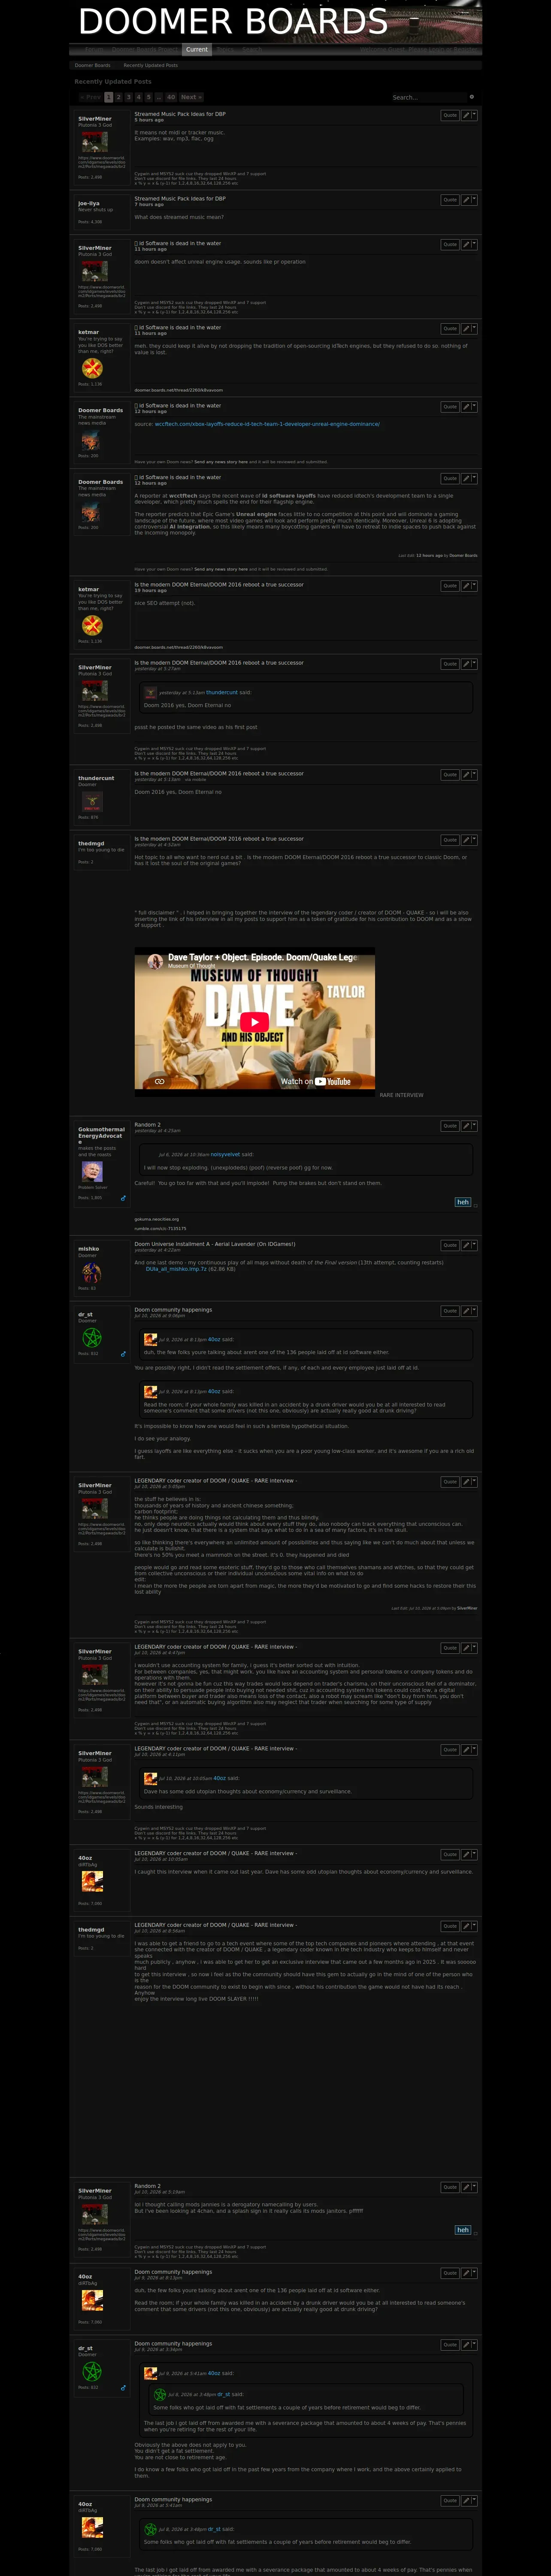Open Doom Universe Installment A thread title

pos(215,1244)
